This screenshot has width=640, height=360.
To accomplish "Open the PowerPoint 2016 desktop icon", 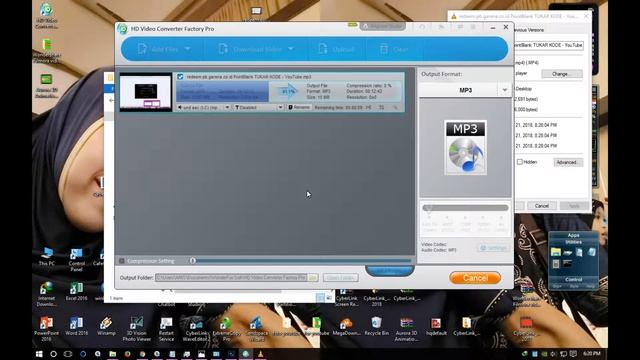I will tap(46, 328).
